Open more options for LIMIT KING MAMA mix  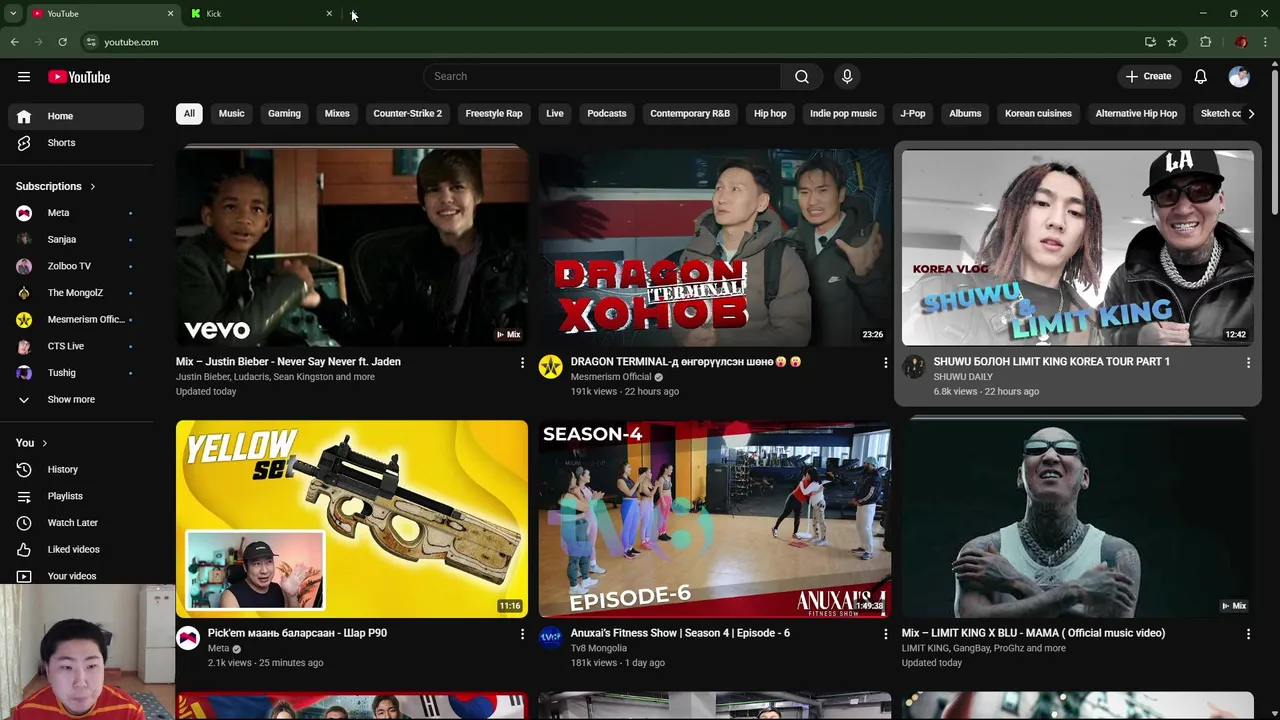[x=1248, y=634]
